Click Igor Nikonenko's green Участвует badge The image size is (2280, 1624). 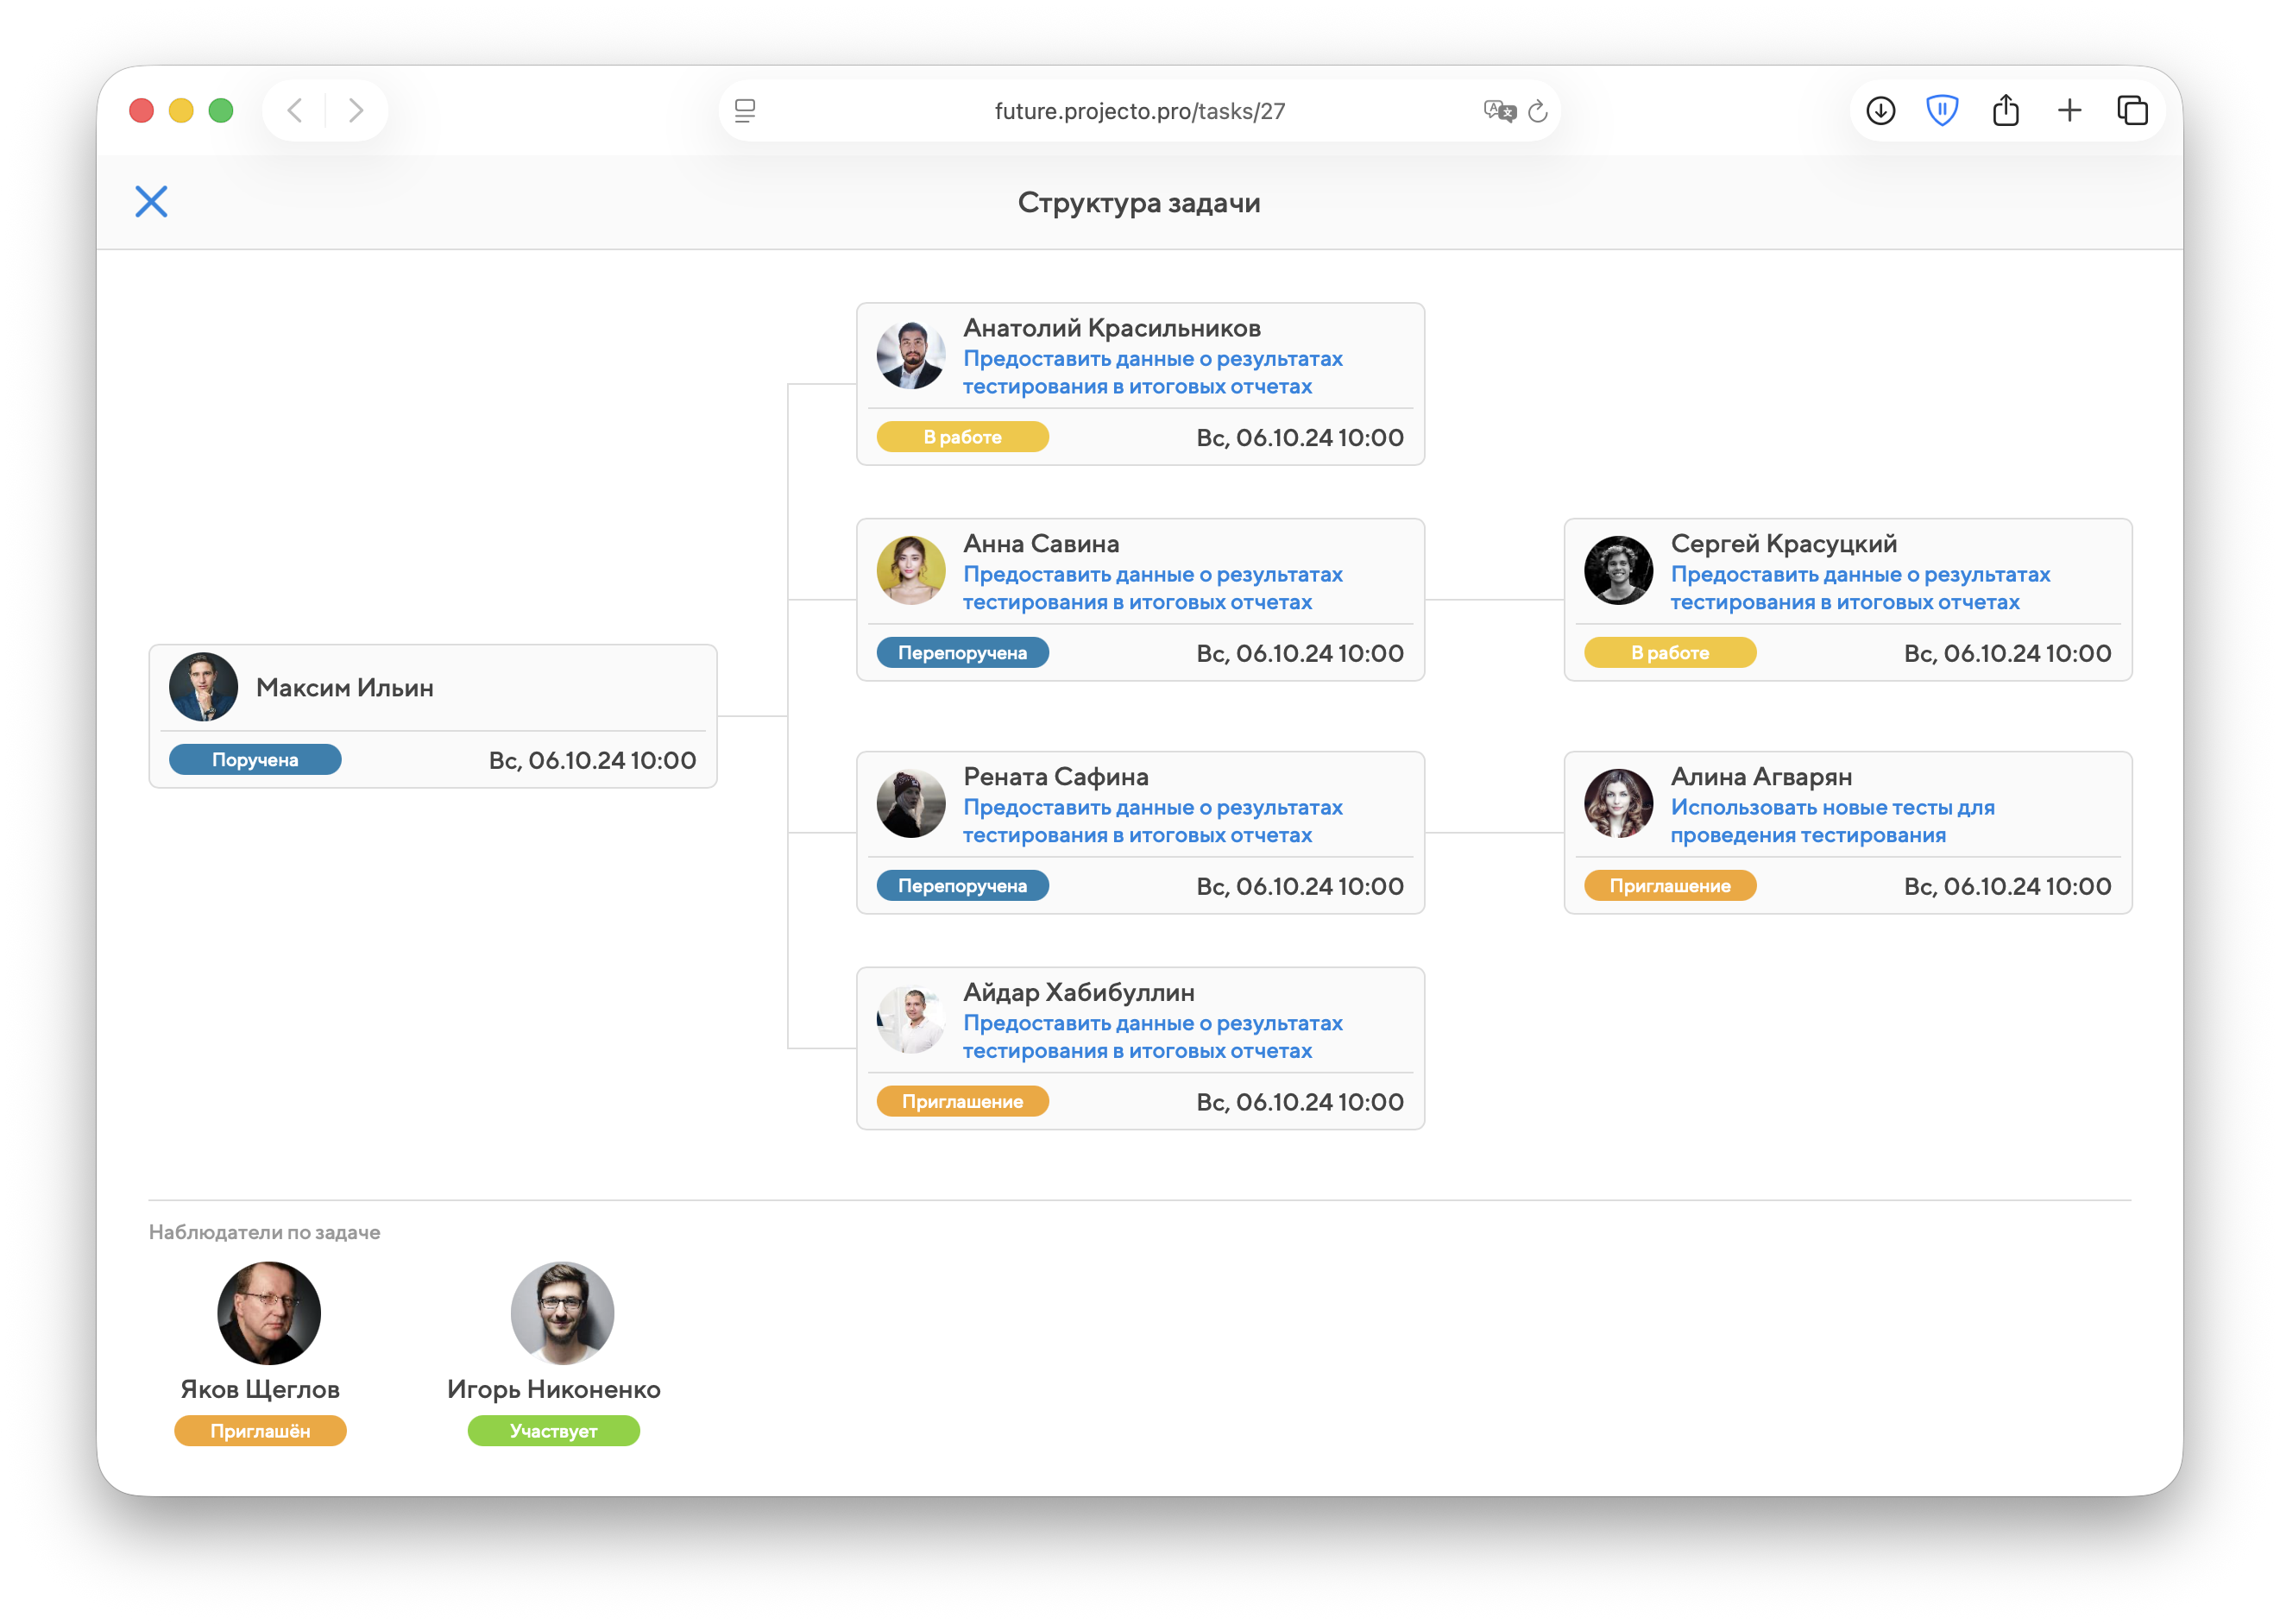click(x=553, y=1431)
